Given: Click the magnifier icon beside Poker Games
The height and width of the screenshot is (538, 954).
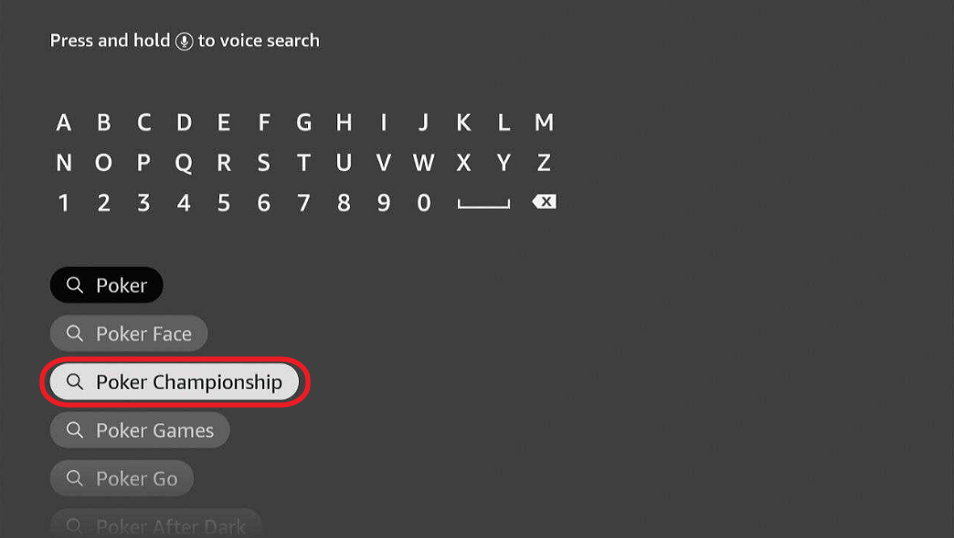Looking at the screenshot, I should coord(75,430).
